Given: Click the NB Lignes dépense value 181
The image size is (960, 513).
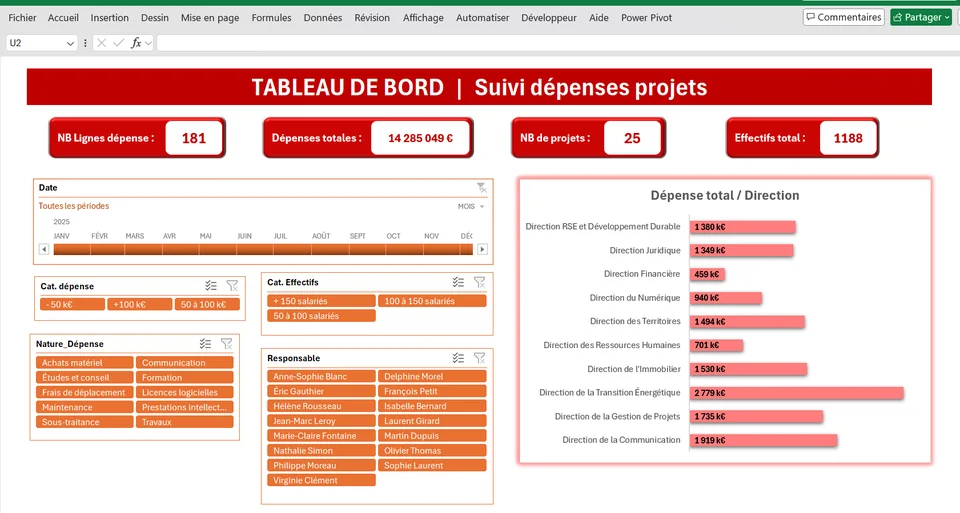Looking at the screenshot, I should coord(193,138).
